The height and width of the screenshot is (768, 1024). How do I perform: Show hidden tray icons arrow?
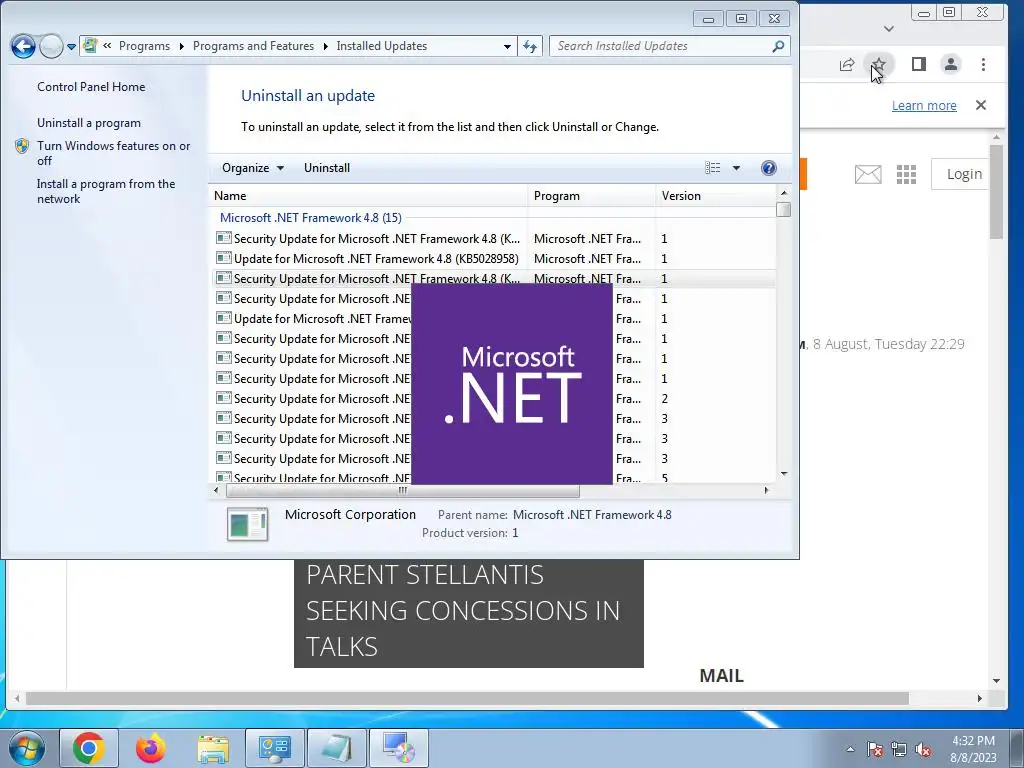(850, 749)
